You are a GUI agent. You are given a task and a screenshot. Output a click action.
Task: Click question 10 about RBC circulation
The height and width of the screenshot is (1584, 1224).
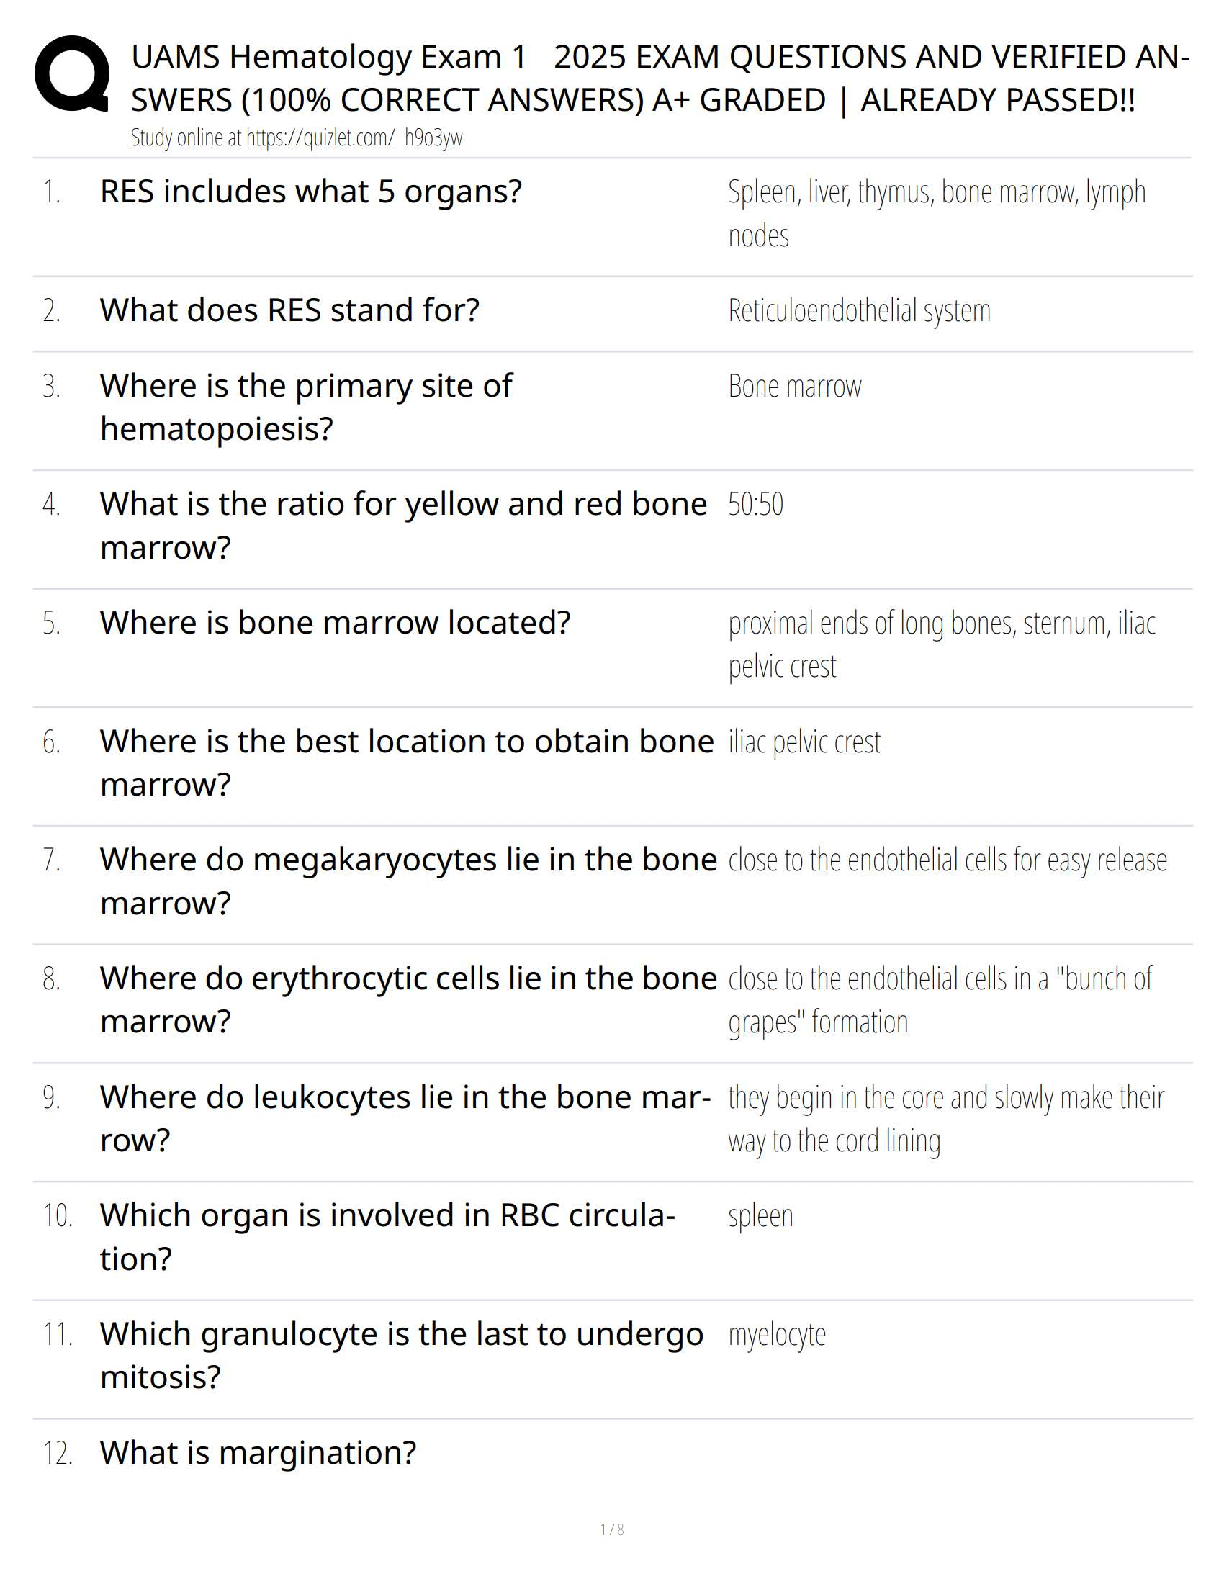click(388, 1236)
